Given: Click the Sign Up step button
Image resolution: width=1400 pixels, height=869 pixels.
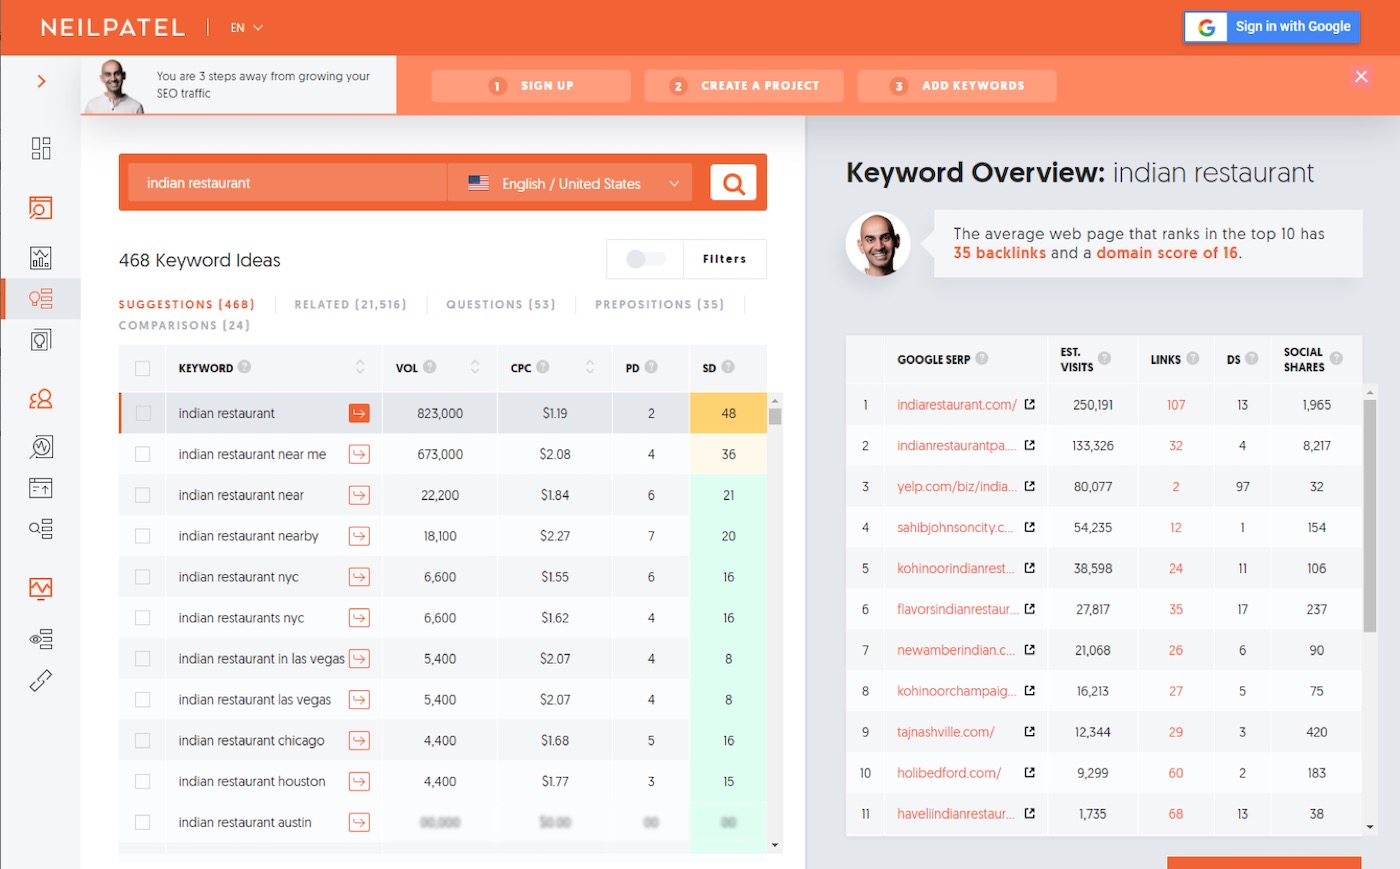Looking at the screenshot, I should coord(531,86).
